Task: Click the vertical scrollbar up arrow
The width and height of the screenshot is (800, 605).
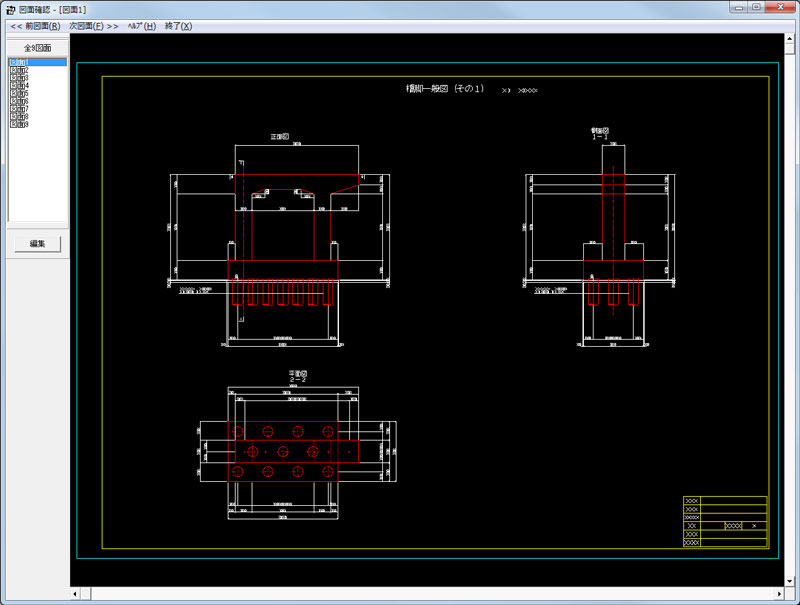Action: pyautogui.click(x=790, y=39)
